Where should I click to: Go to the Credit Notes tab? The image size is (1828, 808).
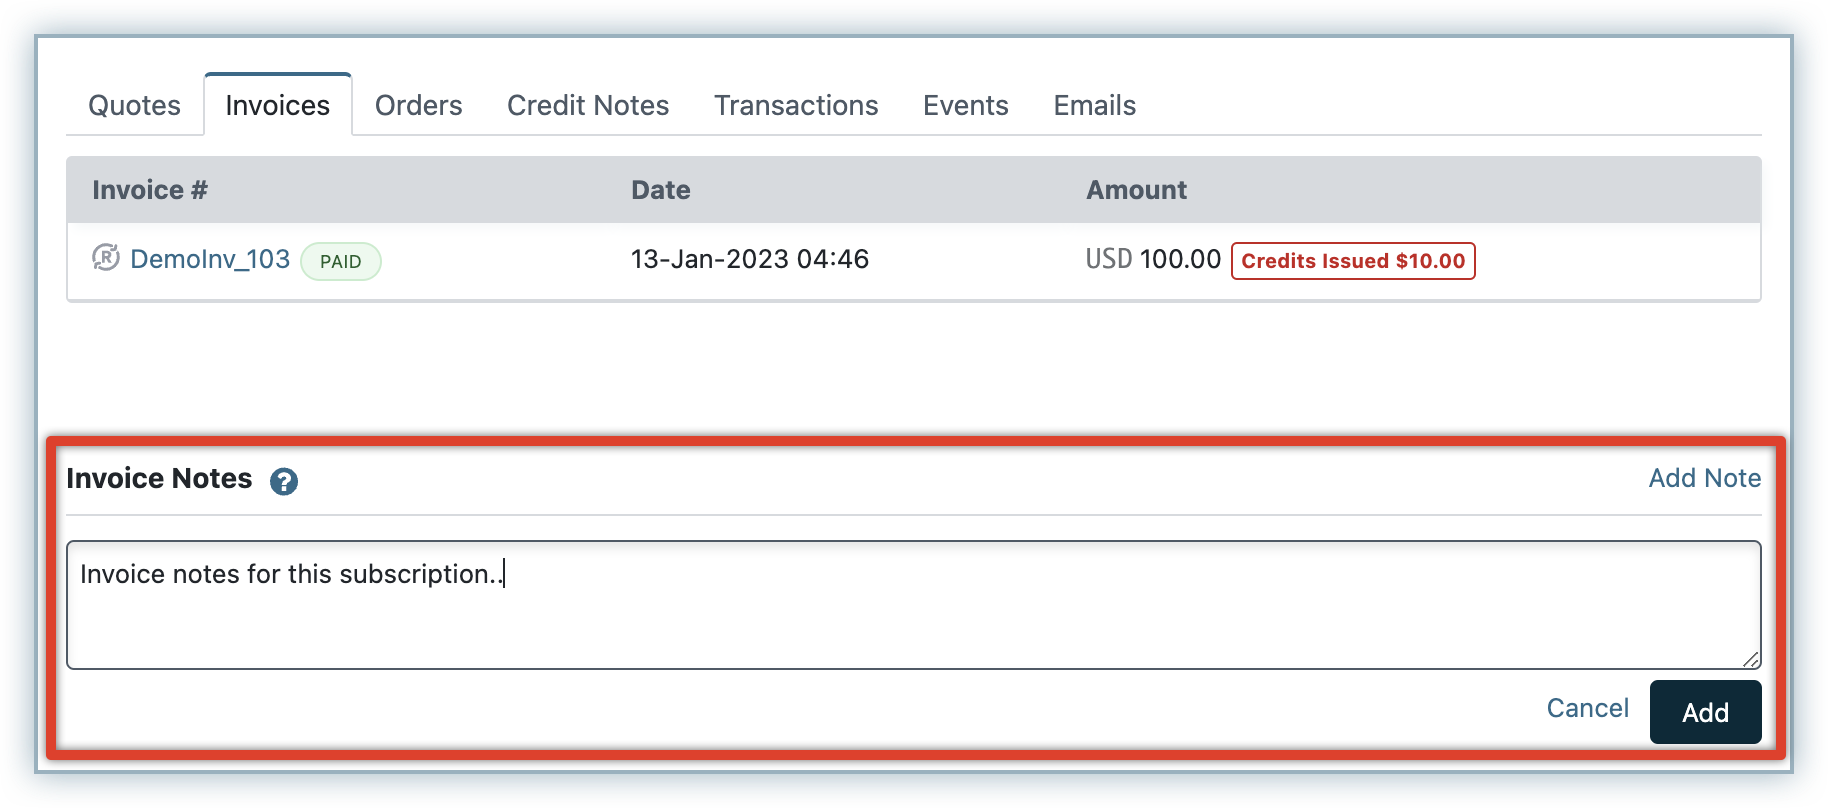pyautogui.click(x=588, y=105)
